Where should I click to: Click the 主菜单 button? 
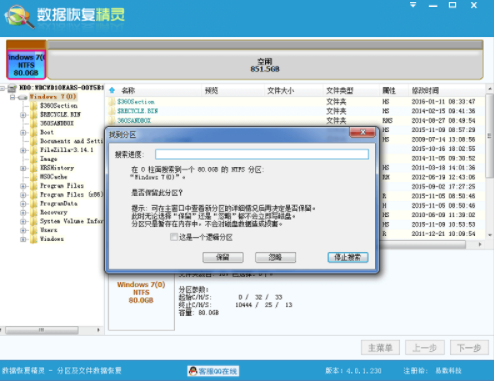tap(380, 348)
